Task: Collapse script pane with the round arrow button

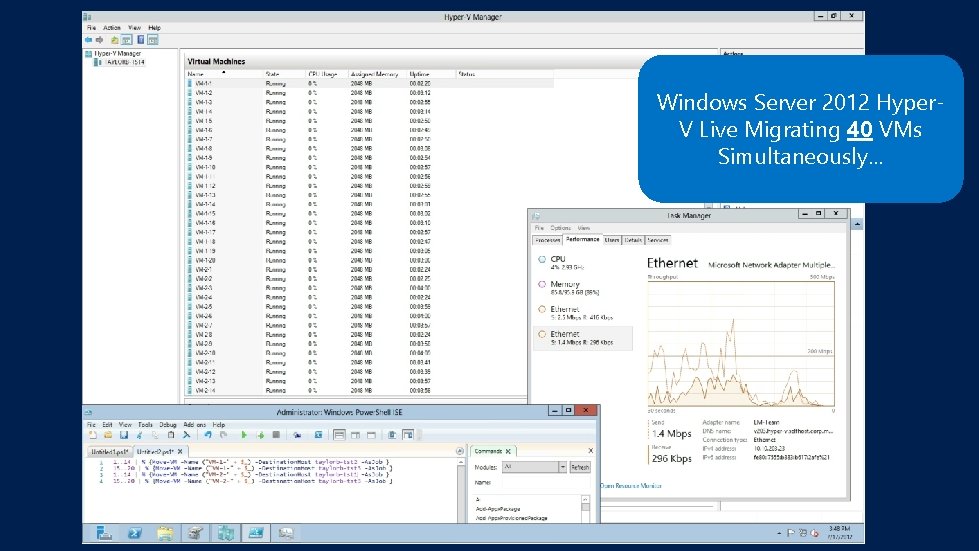Action: coord(460,451)
